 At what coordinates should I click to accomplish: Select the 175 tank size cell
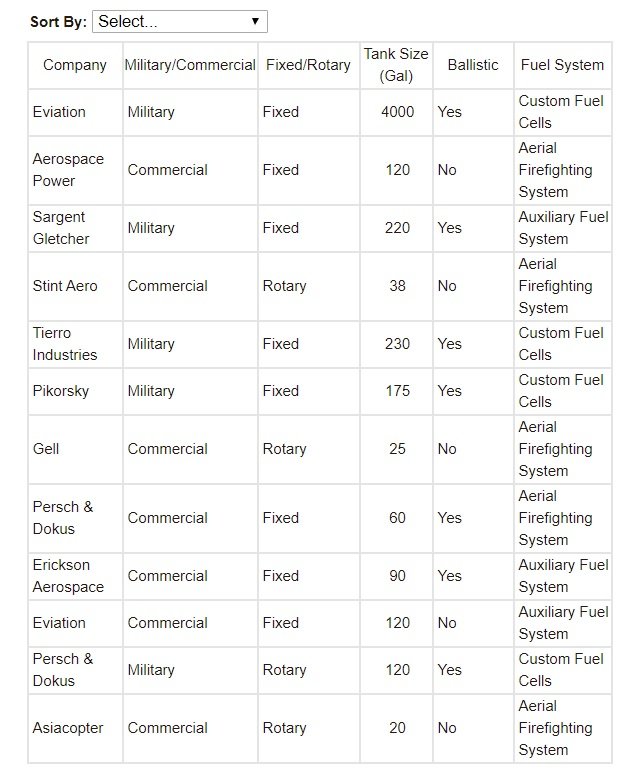point(397,391)
